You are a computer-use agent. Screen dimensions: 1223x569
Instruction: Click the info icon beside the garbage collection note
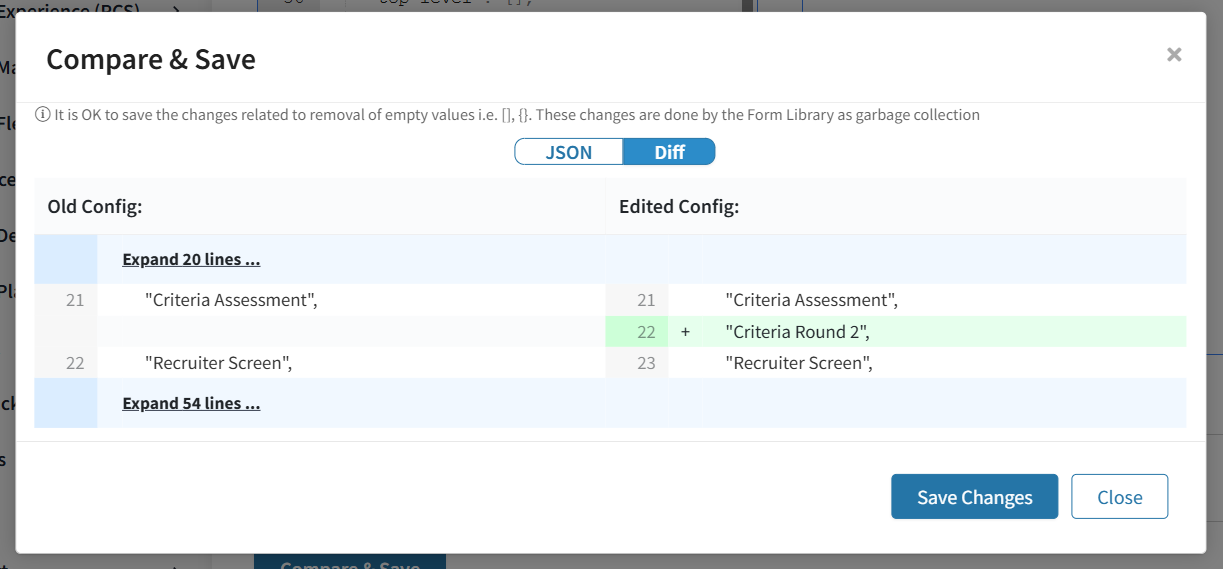tap(43, 115)
